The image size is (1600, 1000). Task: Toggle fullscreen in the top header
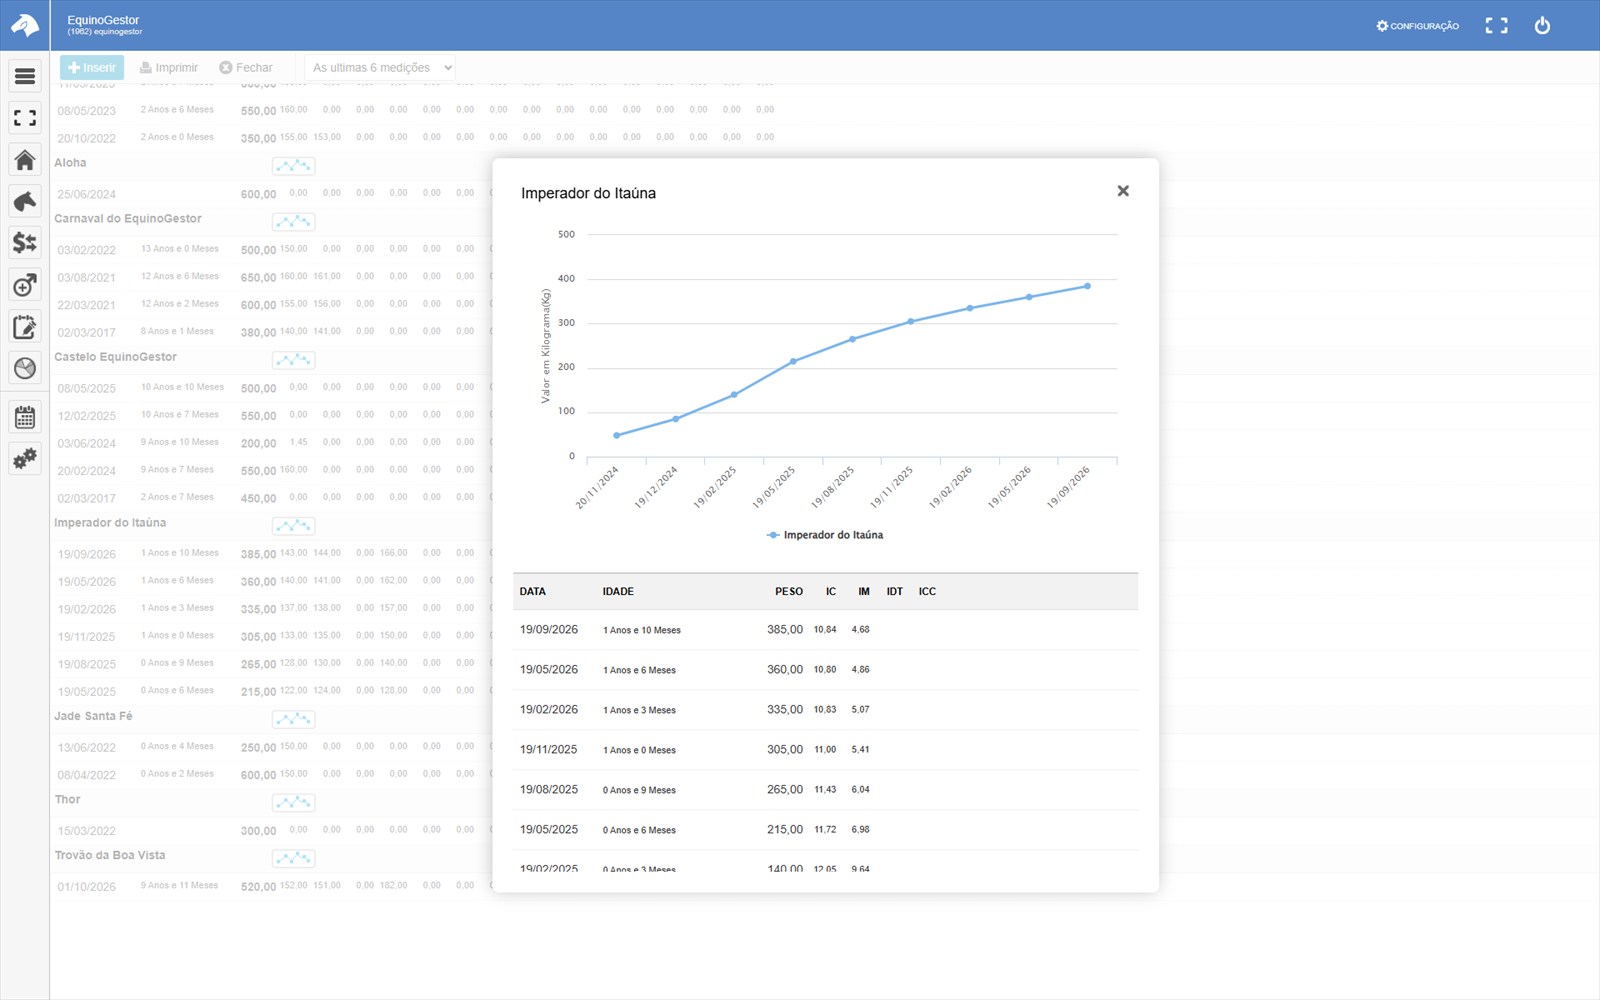coord(1496,26)
